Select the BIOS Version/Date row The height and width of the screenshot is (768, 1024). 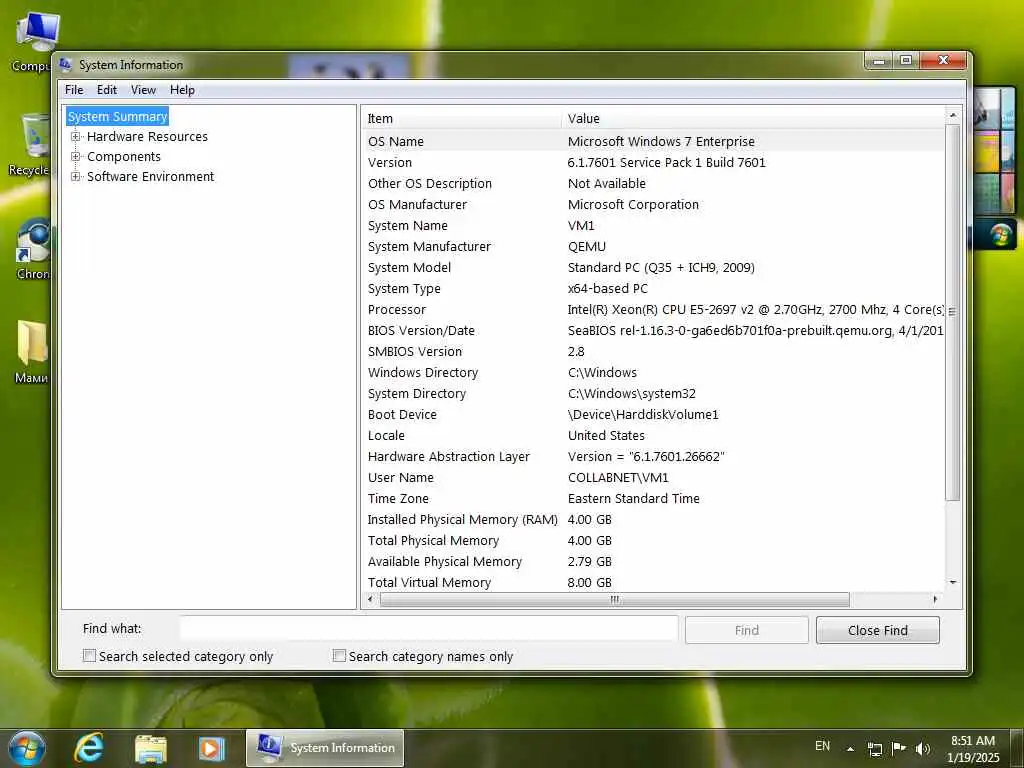click(653, 330)
